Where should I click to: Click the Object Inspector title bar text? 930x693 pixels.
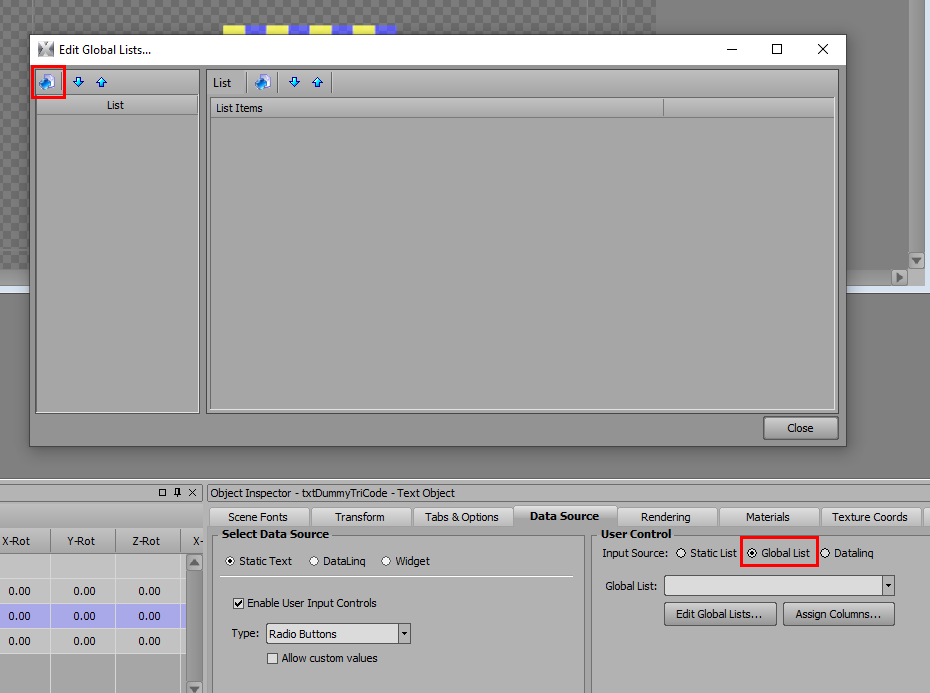pos(333,493)
